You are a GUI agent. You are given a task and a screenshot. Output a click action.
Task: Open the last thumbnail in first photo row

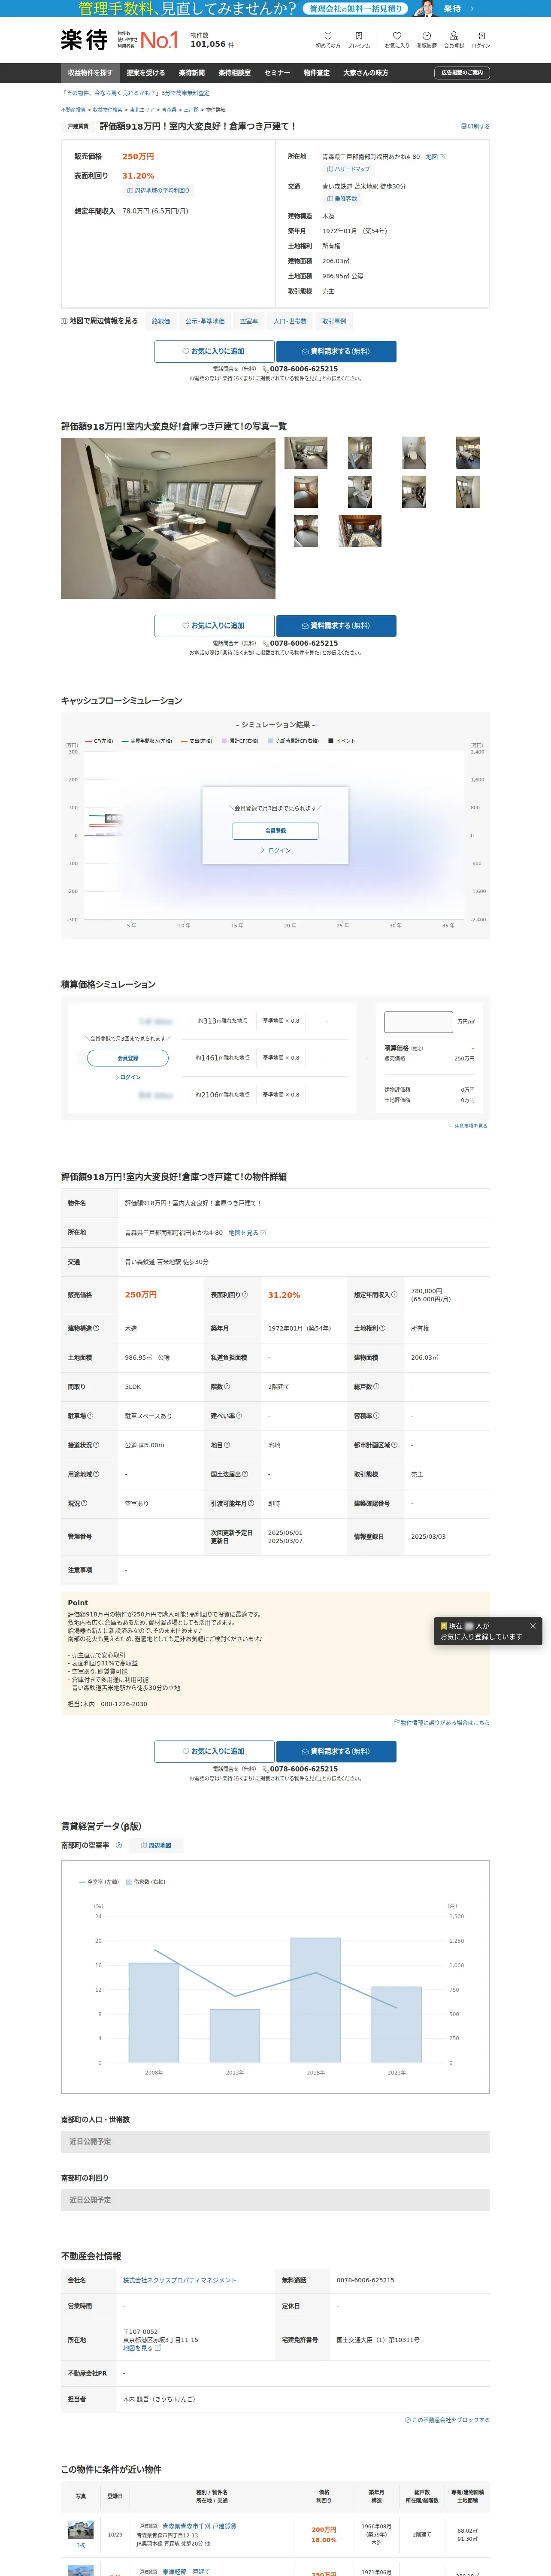click(x=468, y=453)
